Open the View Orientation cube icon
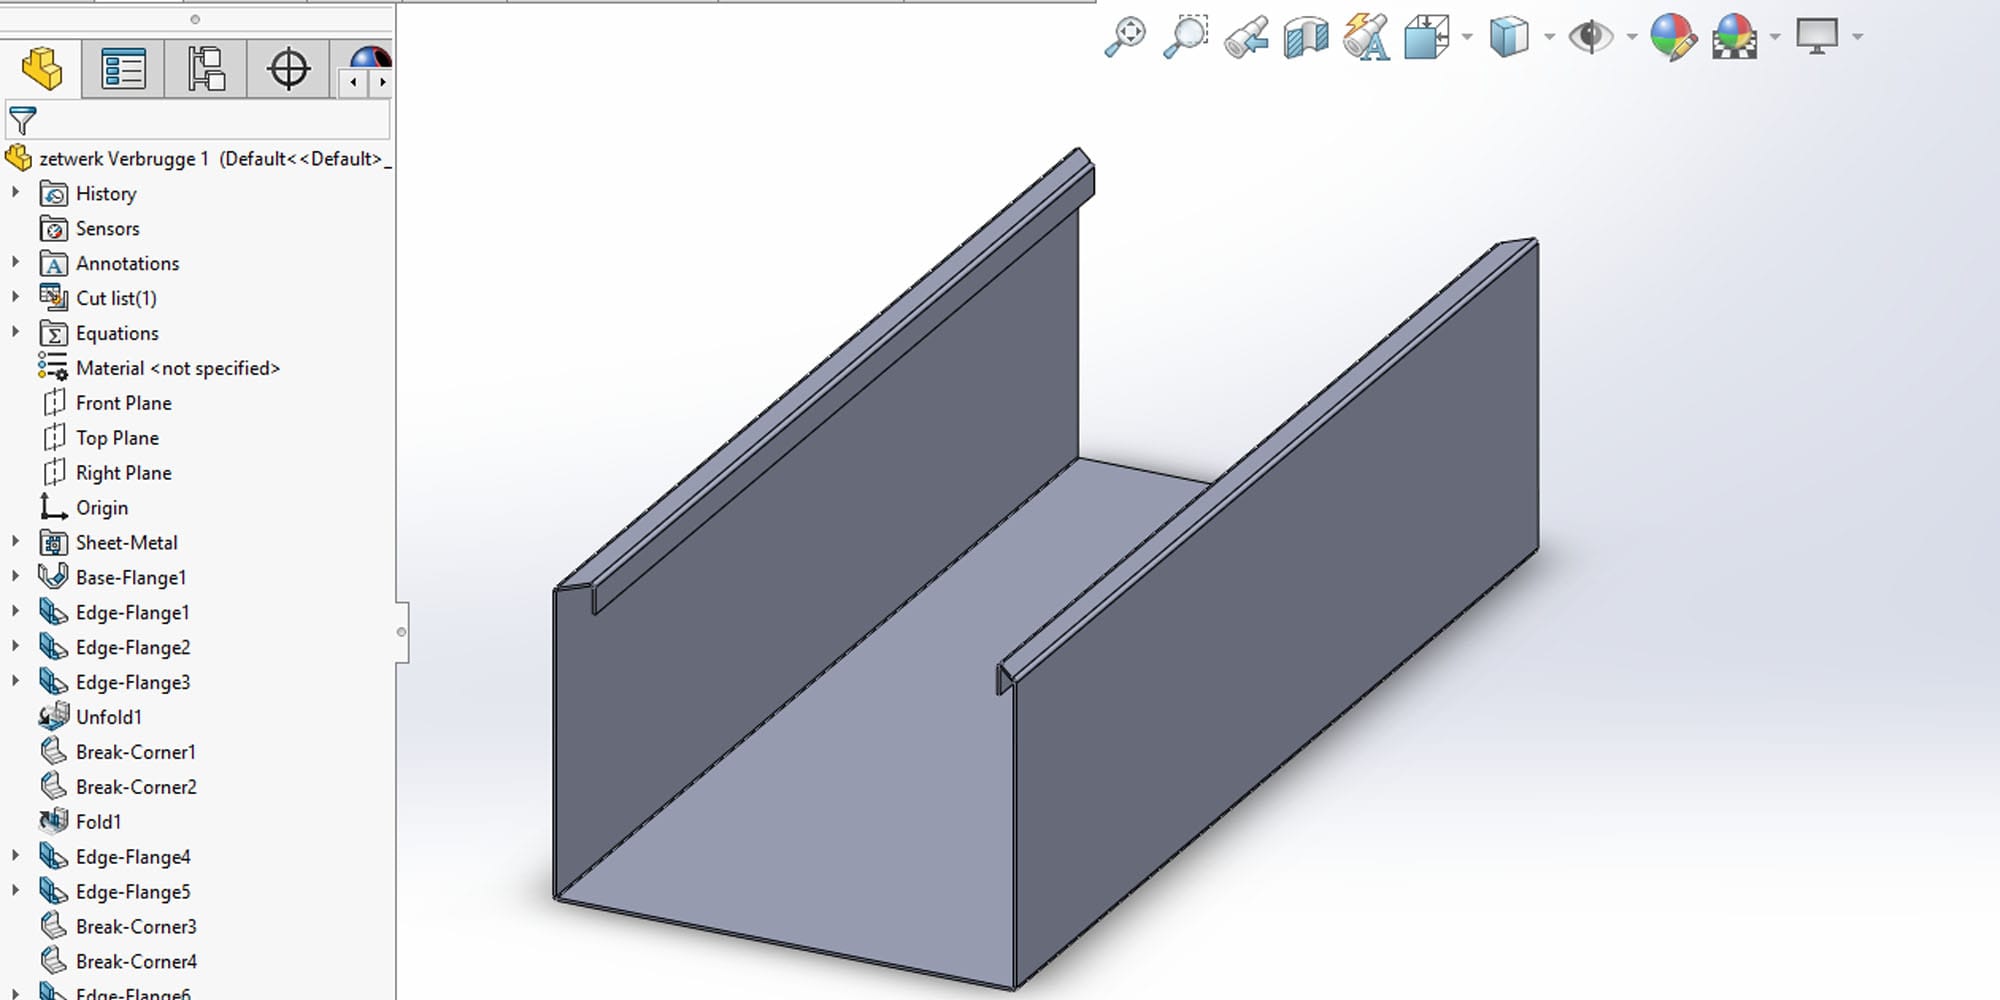This screenshot has height=1000, width=2000. tap(1426, 37)
